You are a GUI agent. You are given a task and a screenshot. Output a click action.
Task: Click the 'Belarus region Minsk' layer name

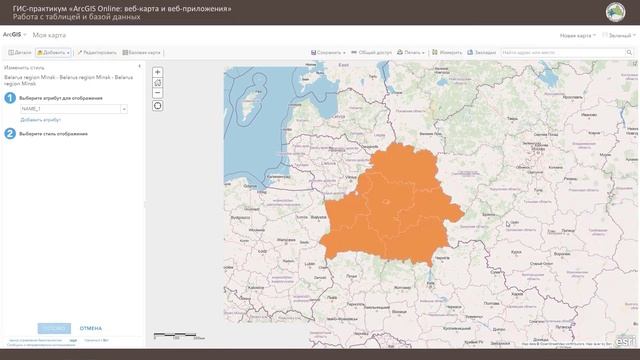69,80
